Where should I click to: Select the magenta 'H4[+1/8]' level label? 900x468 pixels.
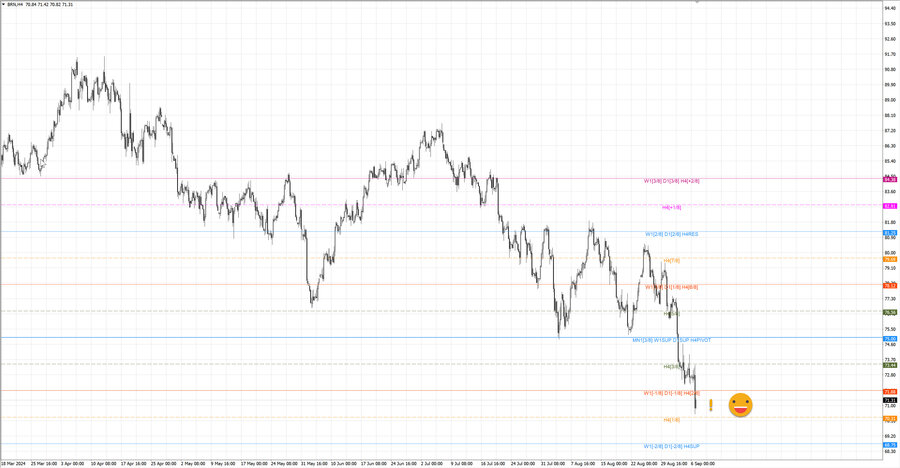[x=672, y=207]
